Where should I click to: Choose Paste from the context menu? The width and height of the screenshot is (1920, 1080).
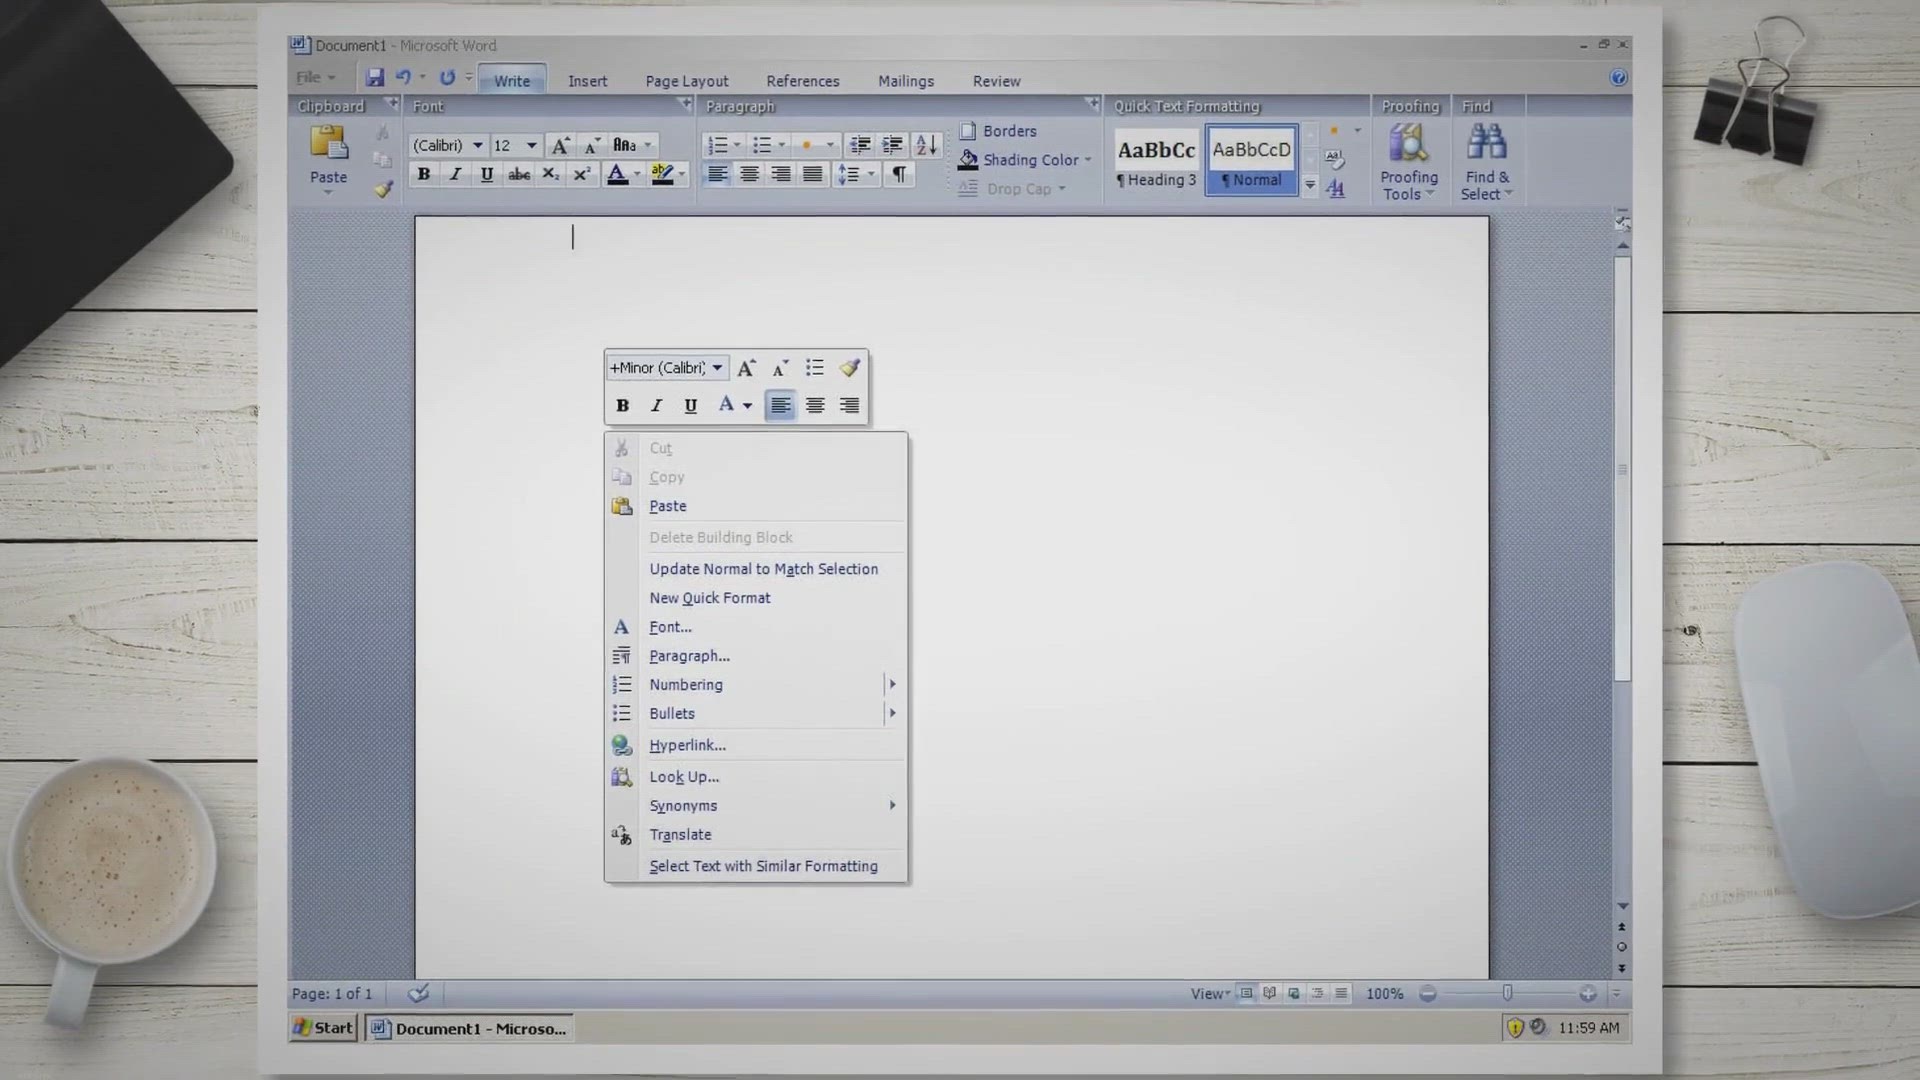click(x=756, y=506)
